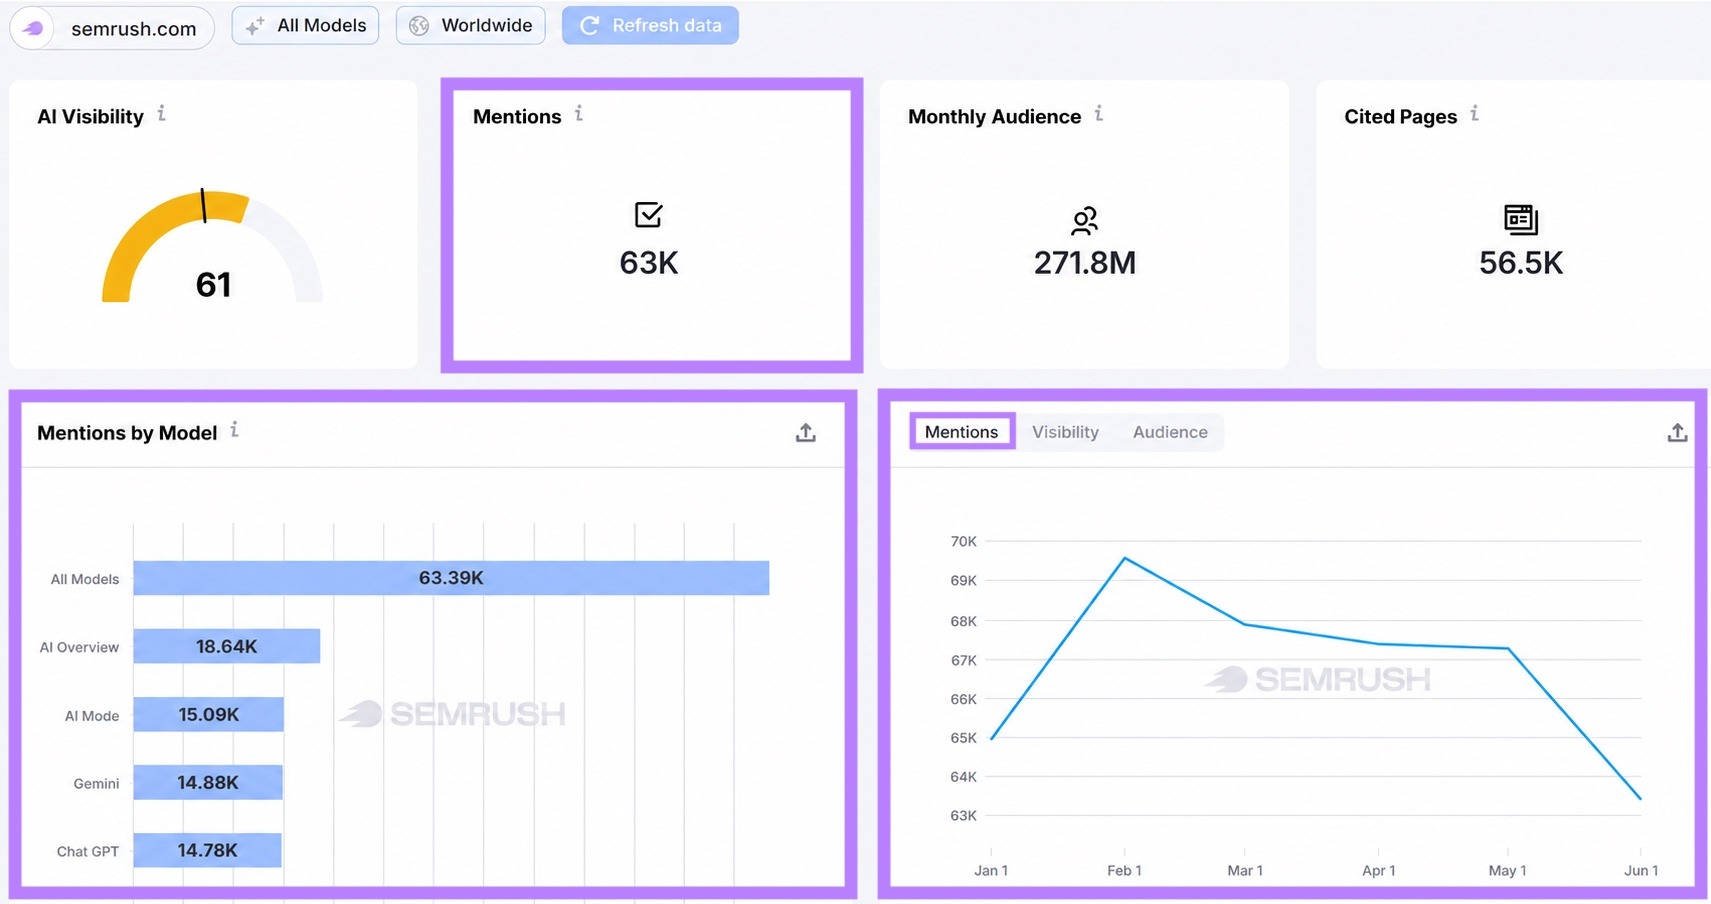Viewport: 1711px width, 904px height.
Task: Export the Mentions by Model chart
Action: pyautogui.click(x=805, y=432)
